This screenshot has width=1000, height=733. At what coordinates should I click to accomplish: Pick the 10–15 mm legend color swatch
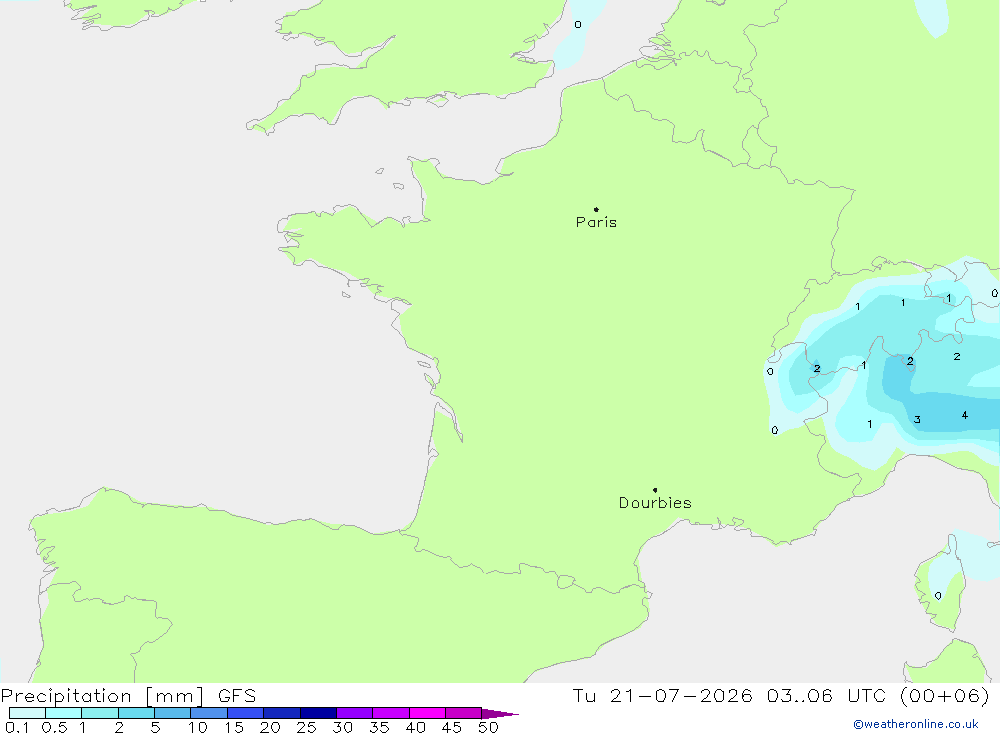click(x=209, y=713)
